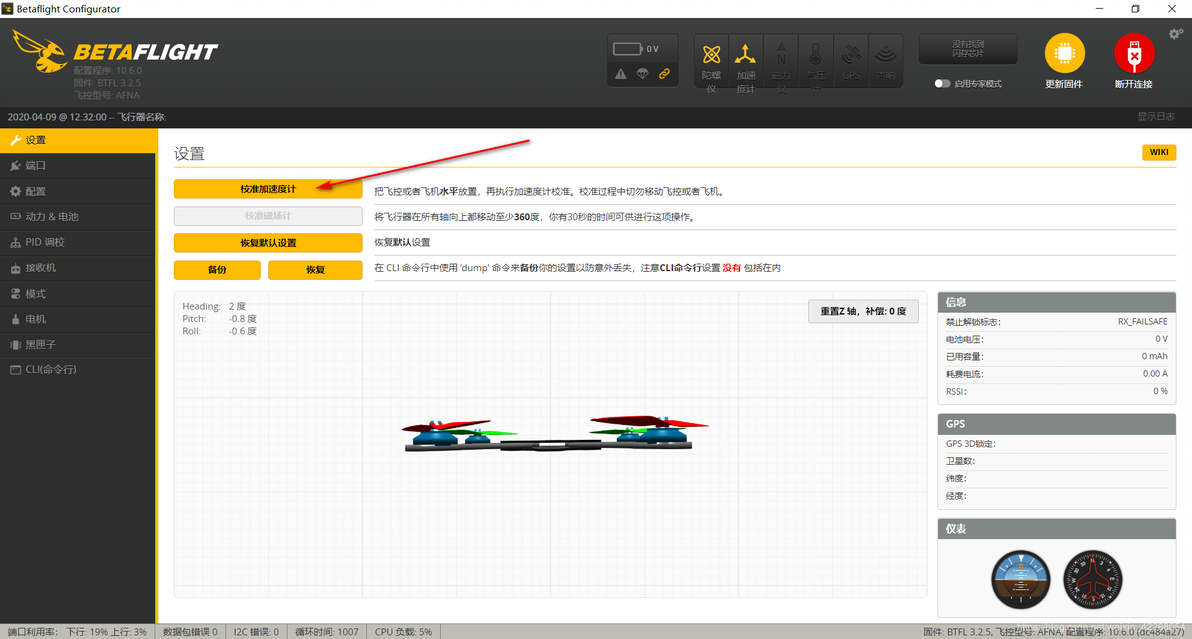Image resolution: width=1192 pixels, height=639 pixels.
Task: Open the Ports (端口) tab
Action: click(x=78, y=166)
